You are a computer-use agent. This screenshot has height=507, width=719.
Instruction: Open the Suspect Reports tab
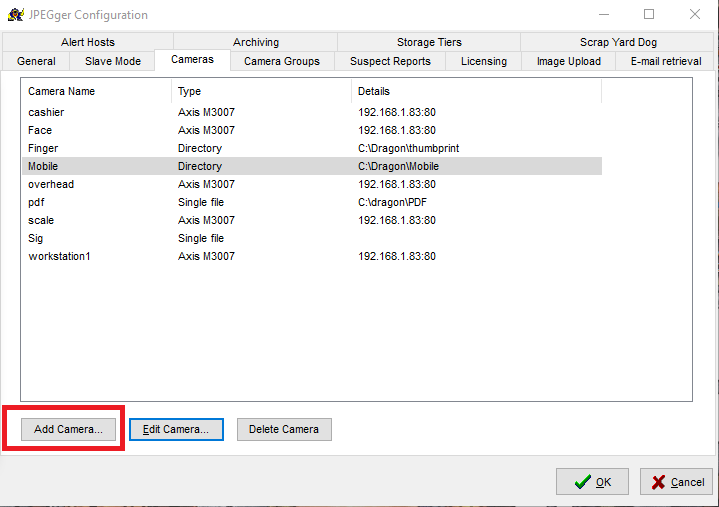point(390,61)
